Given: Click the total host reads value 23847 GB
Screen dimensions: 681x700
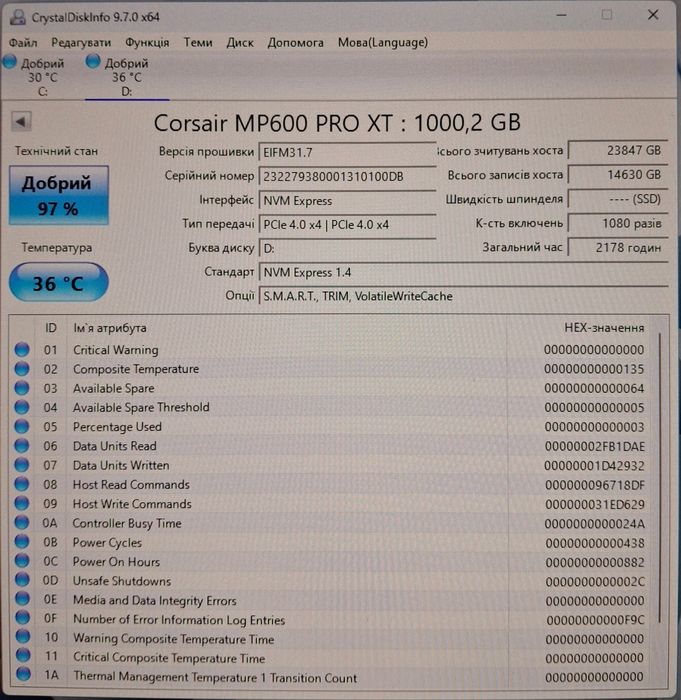Looking at the screenshot, I should coord(618,150).
